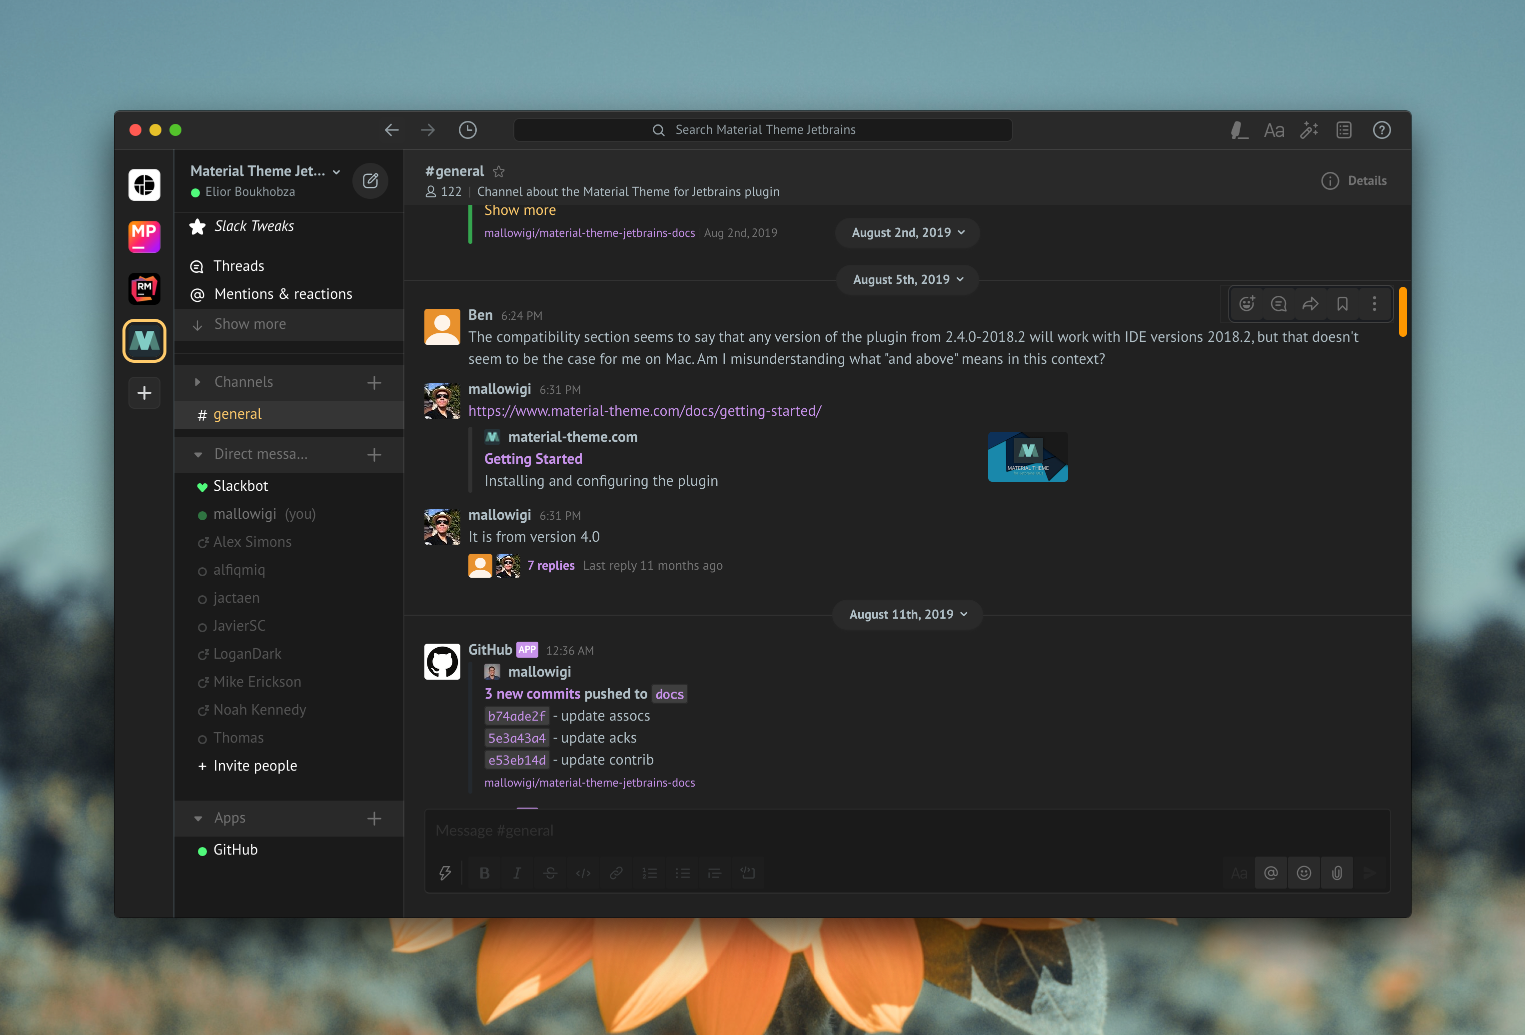Open more actions for Ben's message
This screenshot has width=1525, height=1035.
point(1375,304)
